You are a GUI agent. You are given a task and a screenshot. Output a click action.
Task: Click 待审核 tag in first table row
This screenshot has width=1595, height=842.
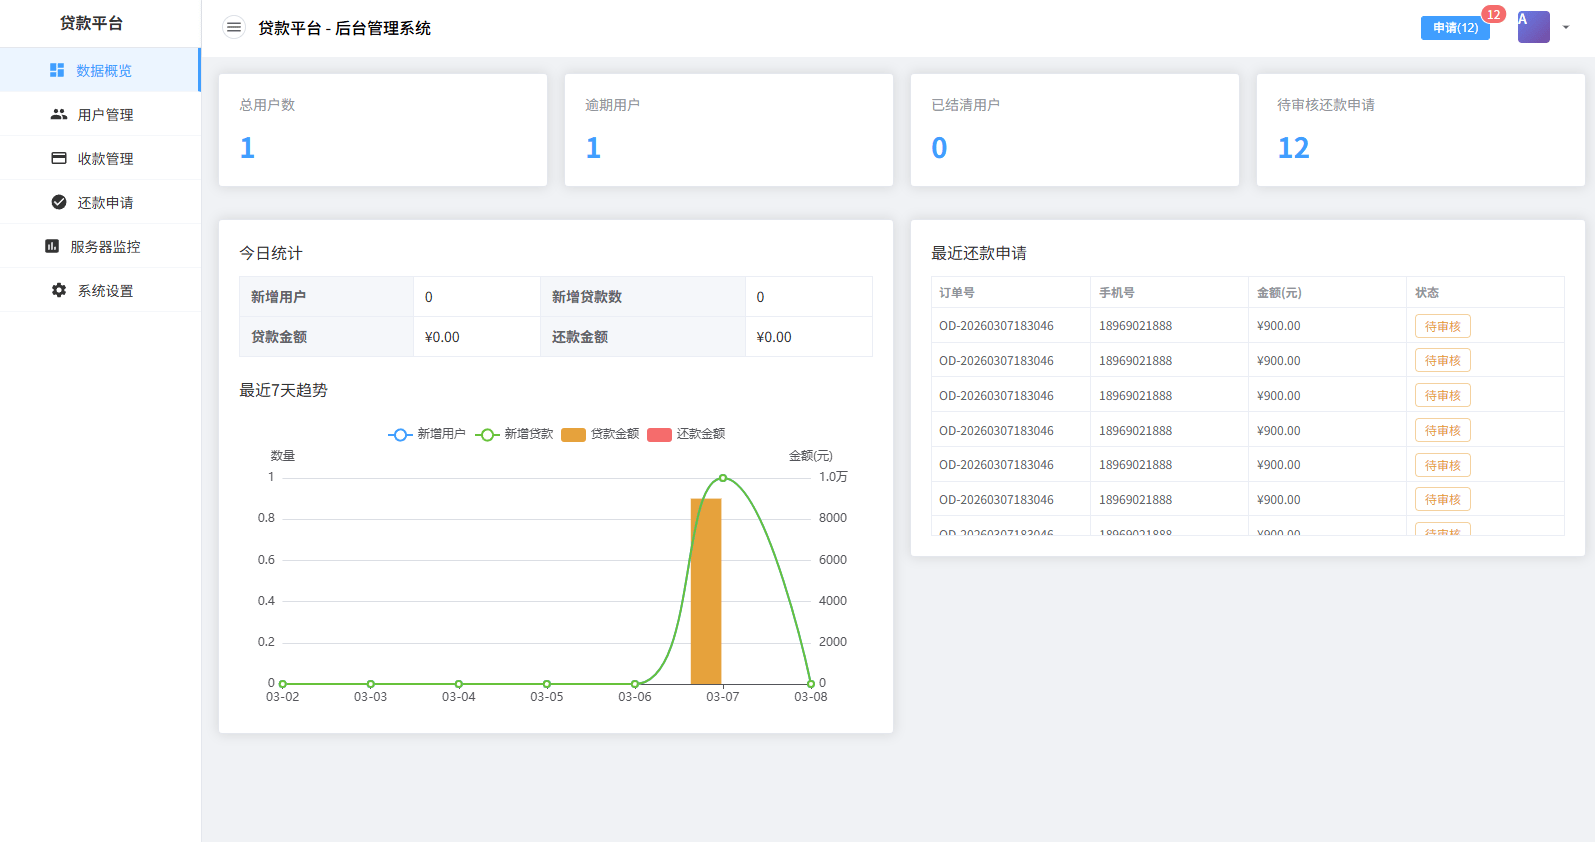pos(1442,326)
